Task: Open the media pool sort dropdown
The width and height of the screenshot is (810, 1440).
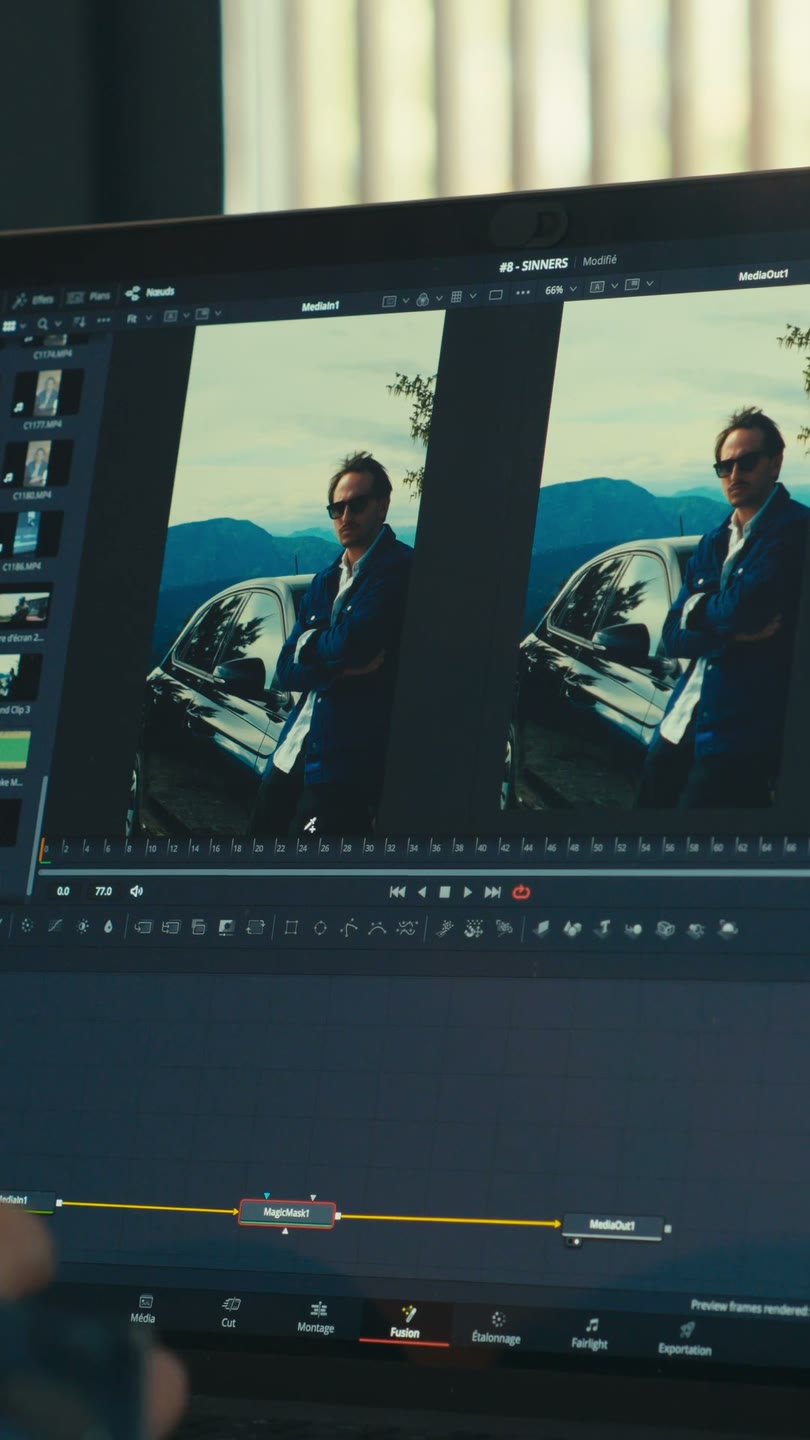Action: click(x=78, y=321)
